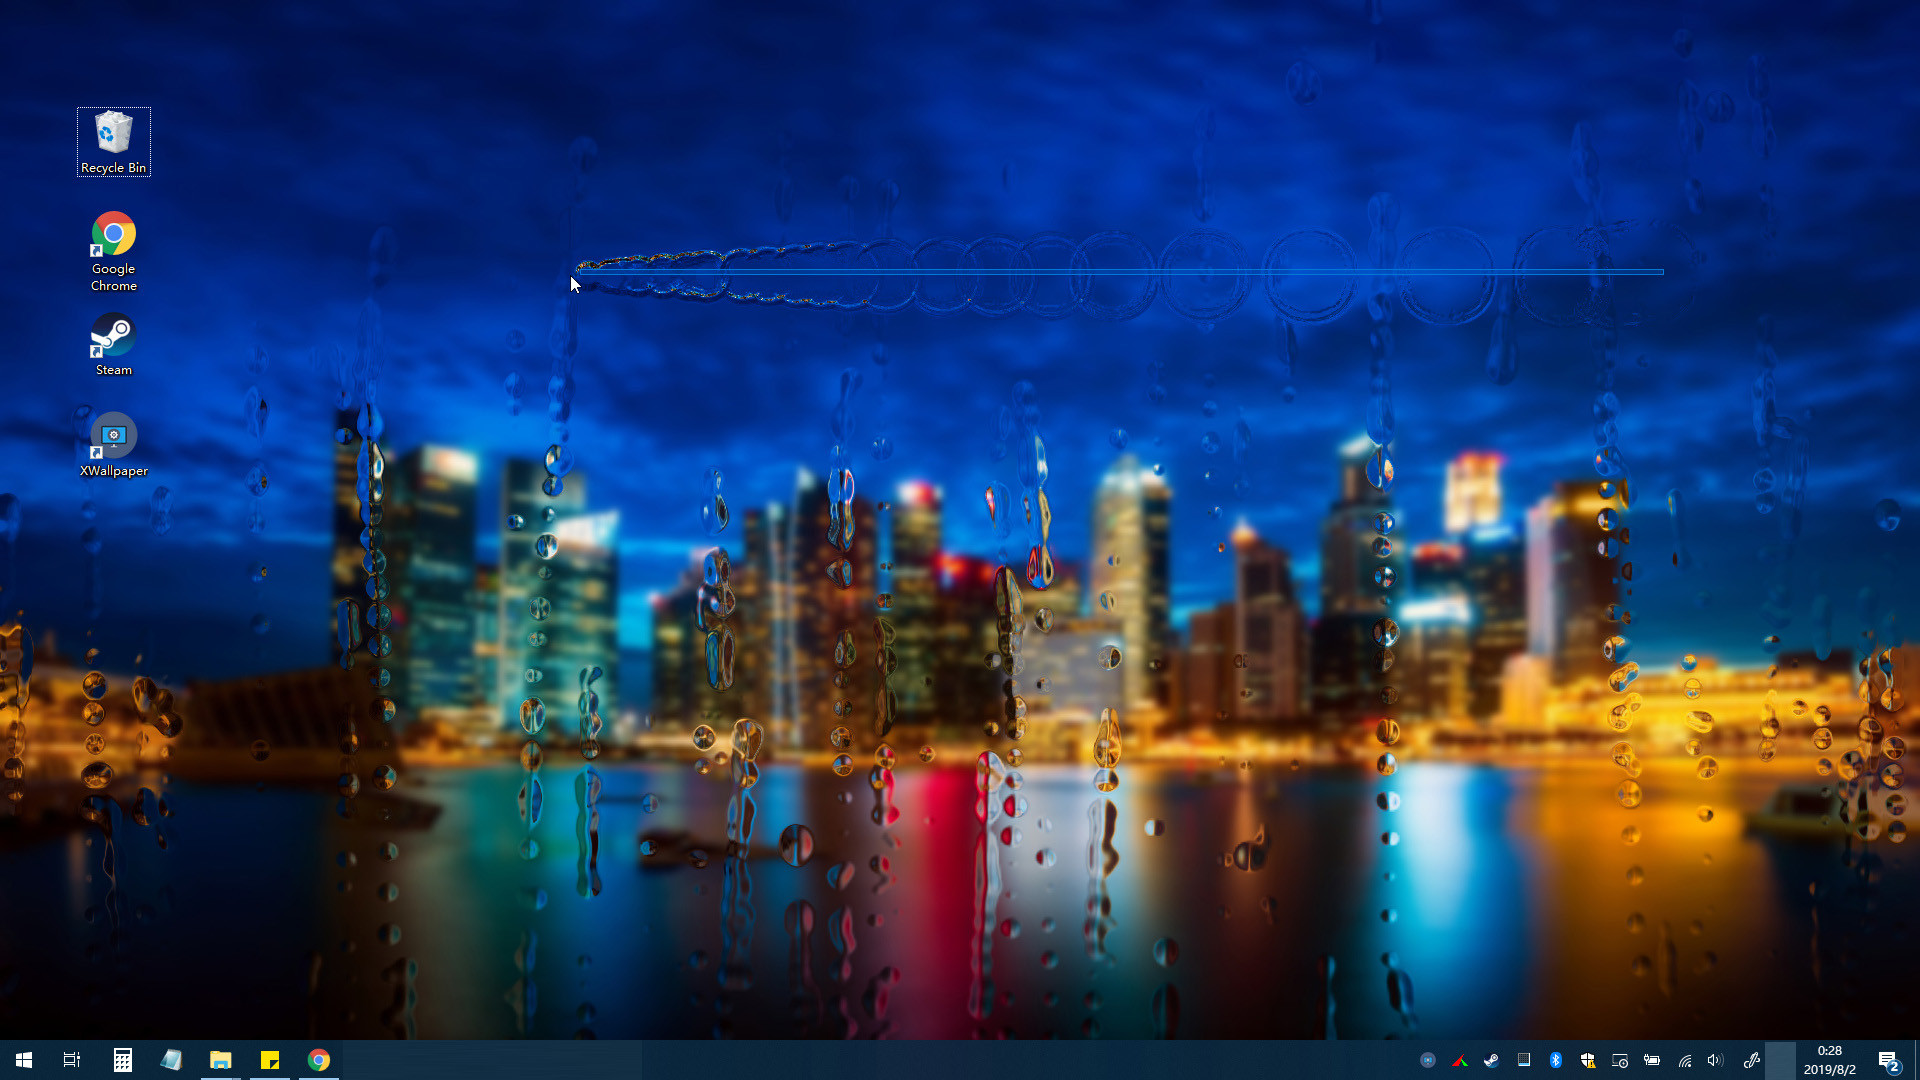Open the Notepad taskbar icon
The image size is (1920, 1080).
pyautogui.click(x=171, y=1060)
